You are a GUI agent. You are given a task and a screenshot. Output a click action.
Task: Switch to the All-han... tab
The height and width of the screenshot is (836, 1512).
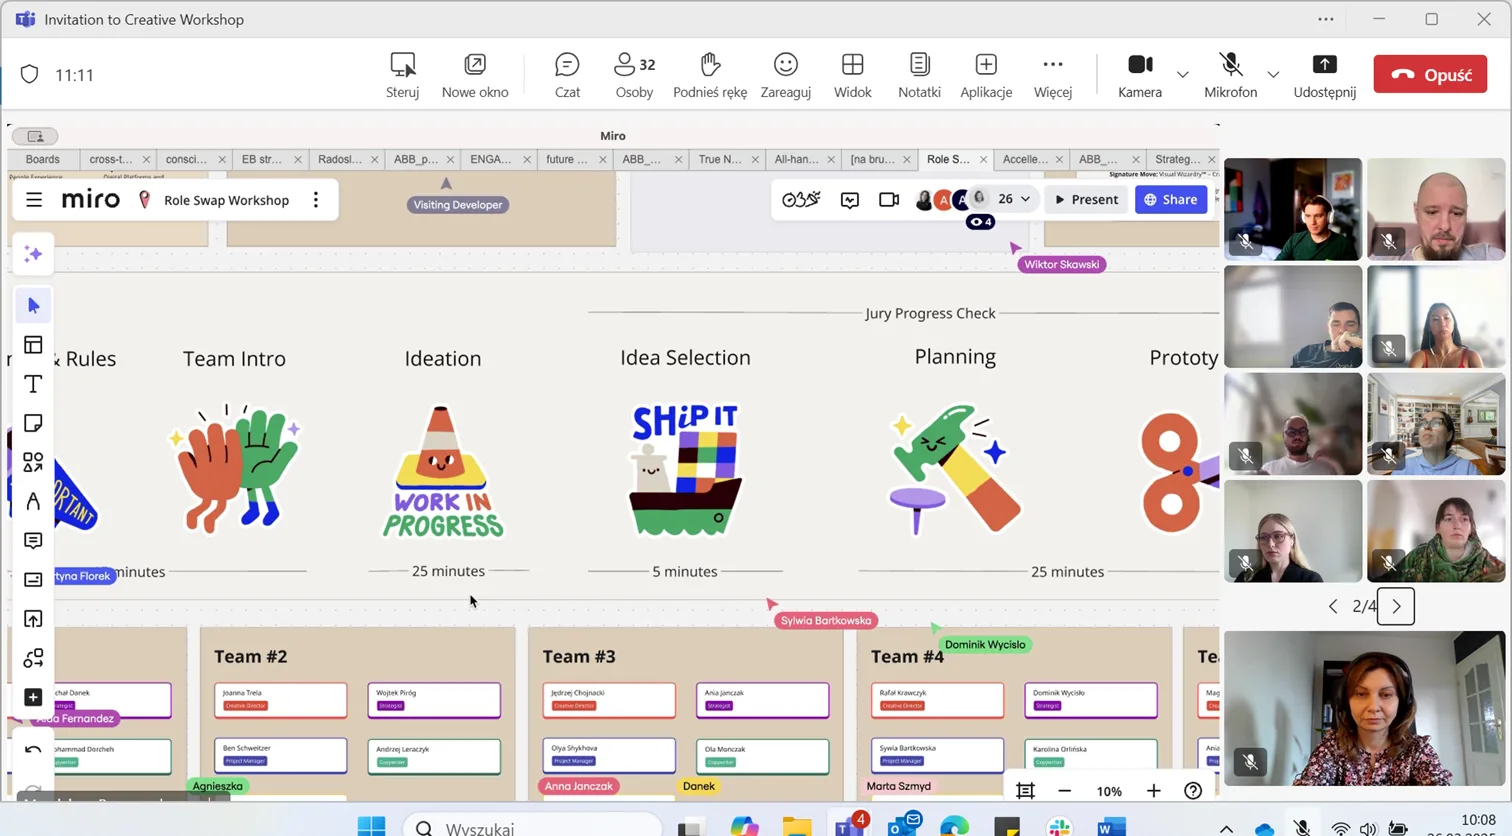(x=796, y=159)
